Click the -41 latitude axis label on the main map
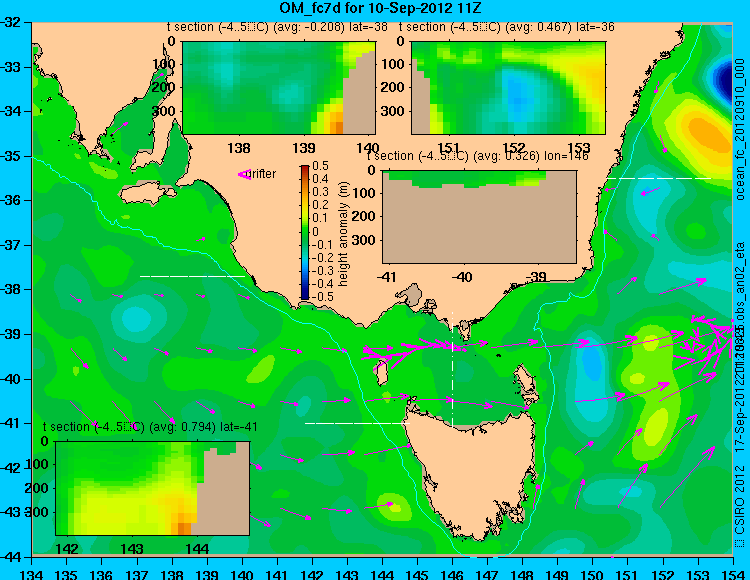 pyautogui.click(x=11, y=423)
